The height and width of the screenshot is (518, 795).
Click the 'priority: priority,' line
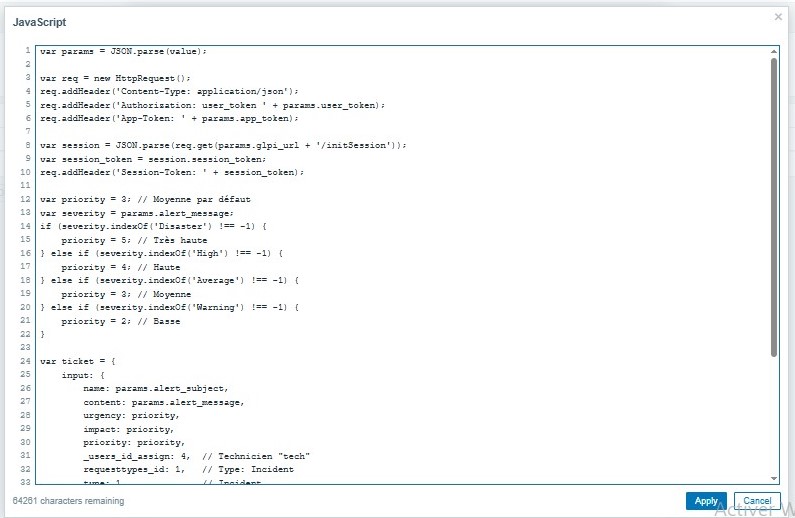tap(134, 442)
